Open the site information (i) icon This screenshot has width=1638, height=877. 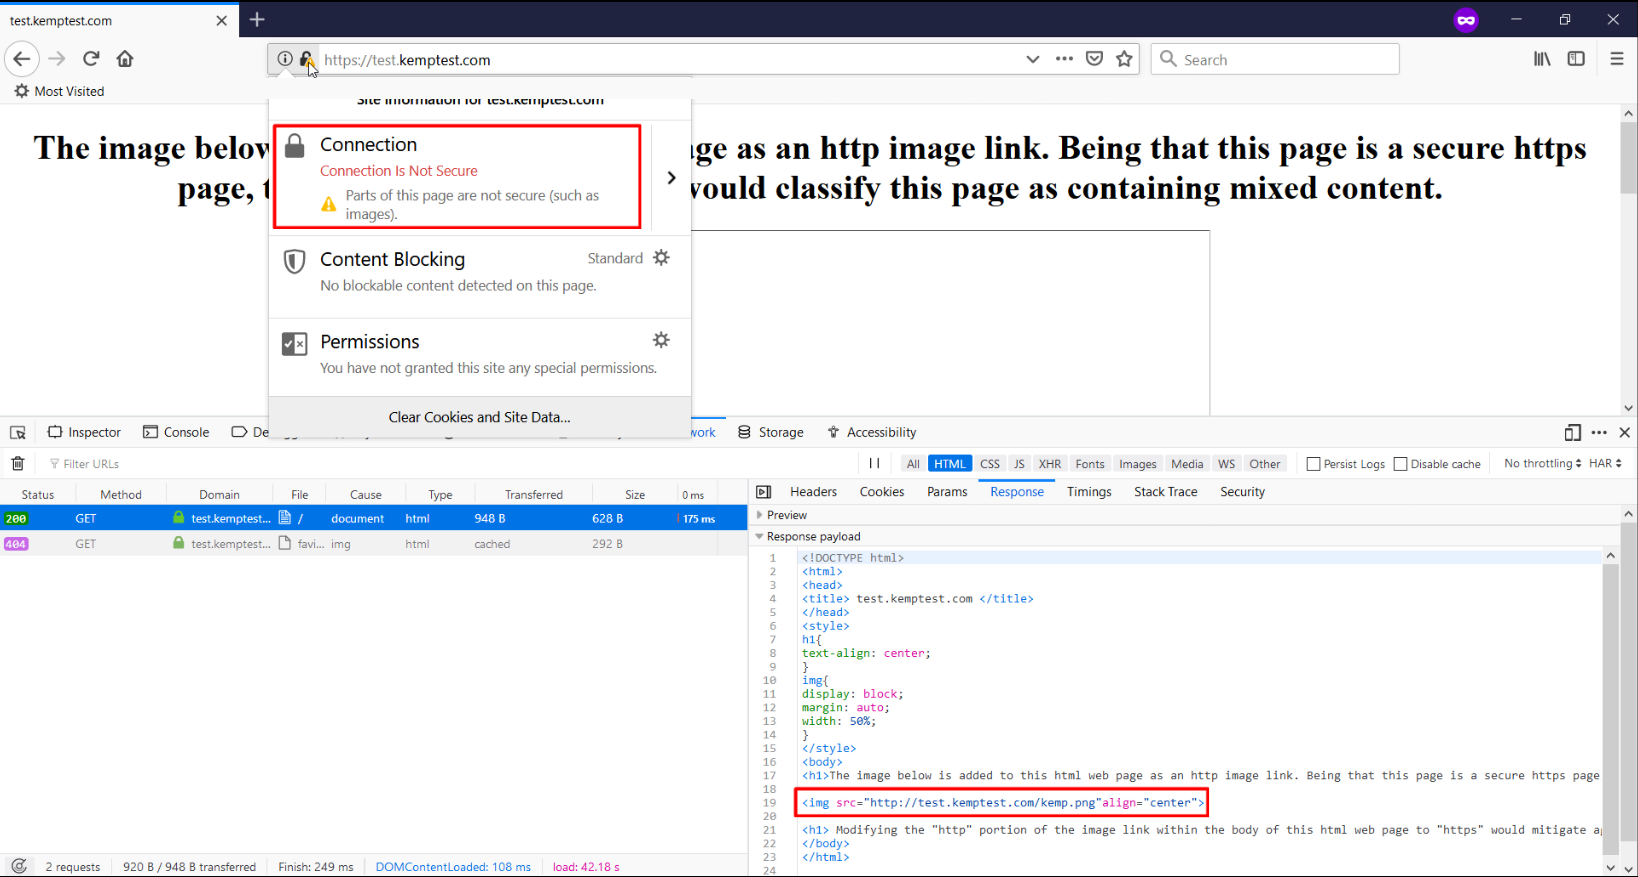(x=285, y=59)
